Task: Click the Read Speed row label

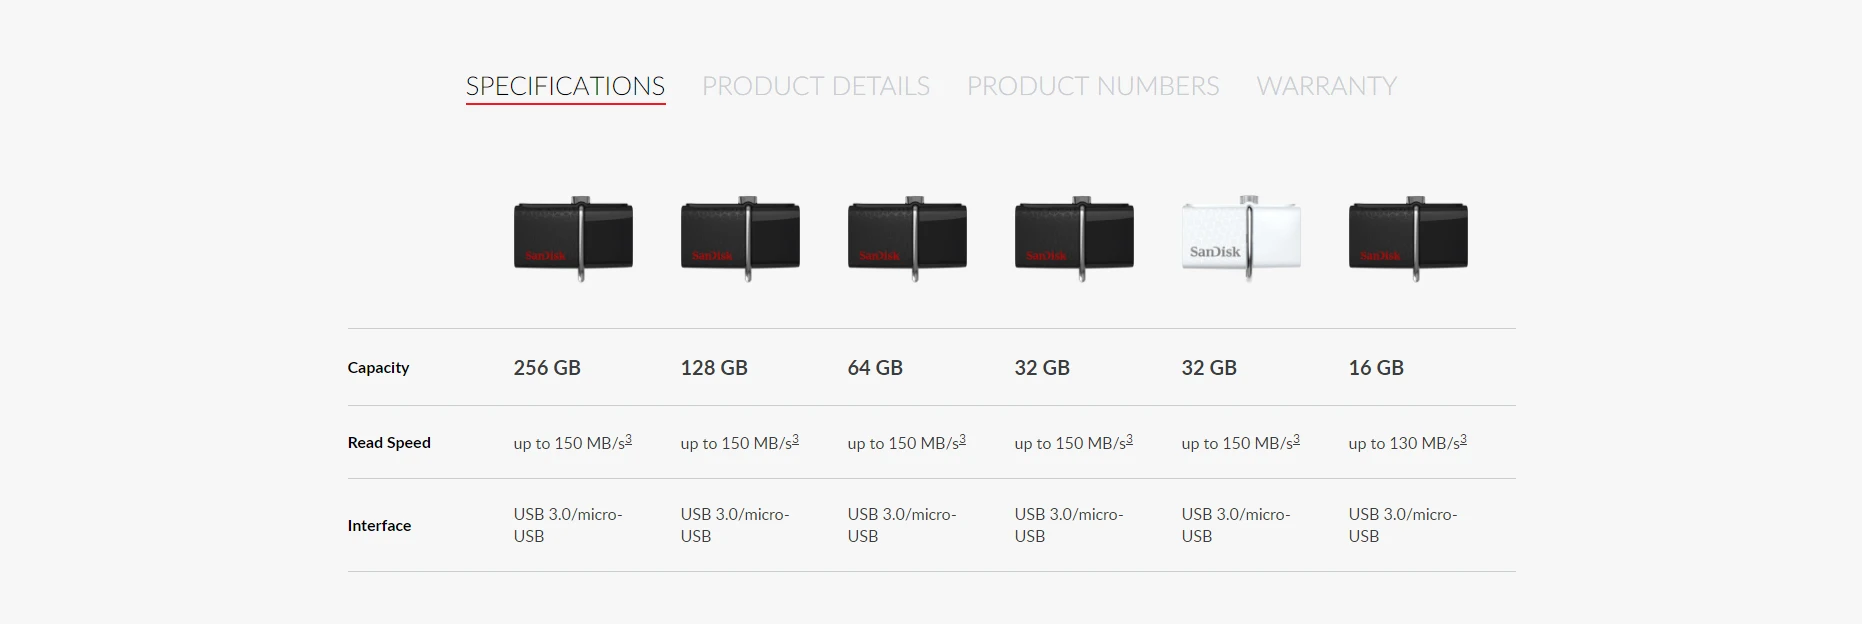Action: coord(389,442)
